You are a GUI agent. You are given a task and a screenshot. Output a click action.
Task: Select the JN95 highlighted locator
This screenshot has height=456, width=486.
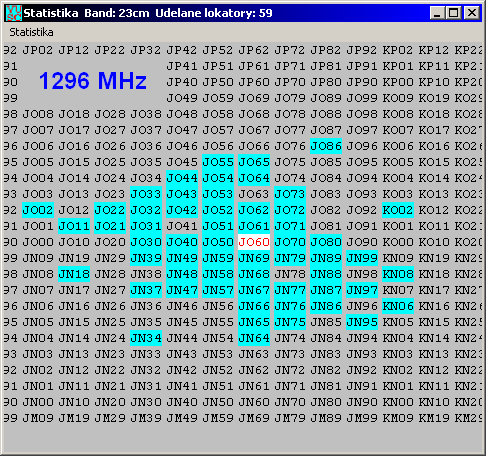pyautogui.click(x=362, y=322)
